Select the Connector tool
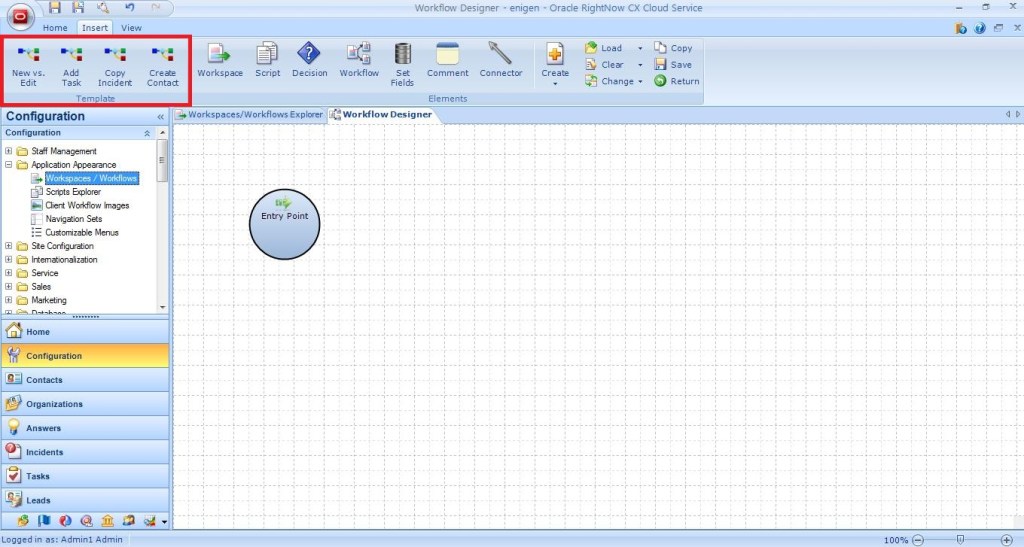The image size is (1024, 547). coord(501,61)
